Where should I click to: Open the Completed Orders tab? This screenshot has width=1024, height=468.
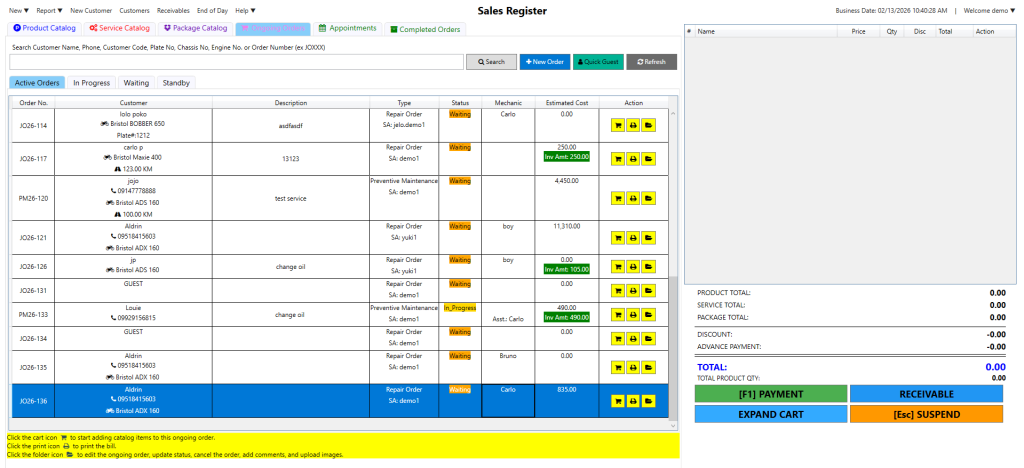point(425,29)
